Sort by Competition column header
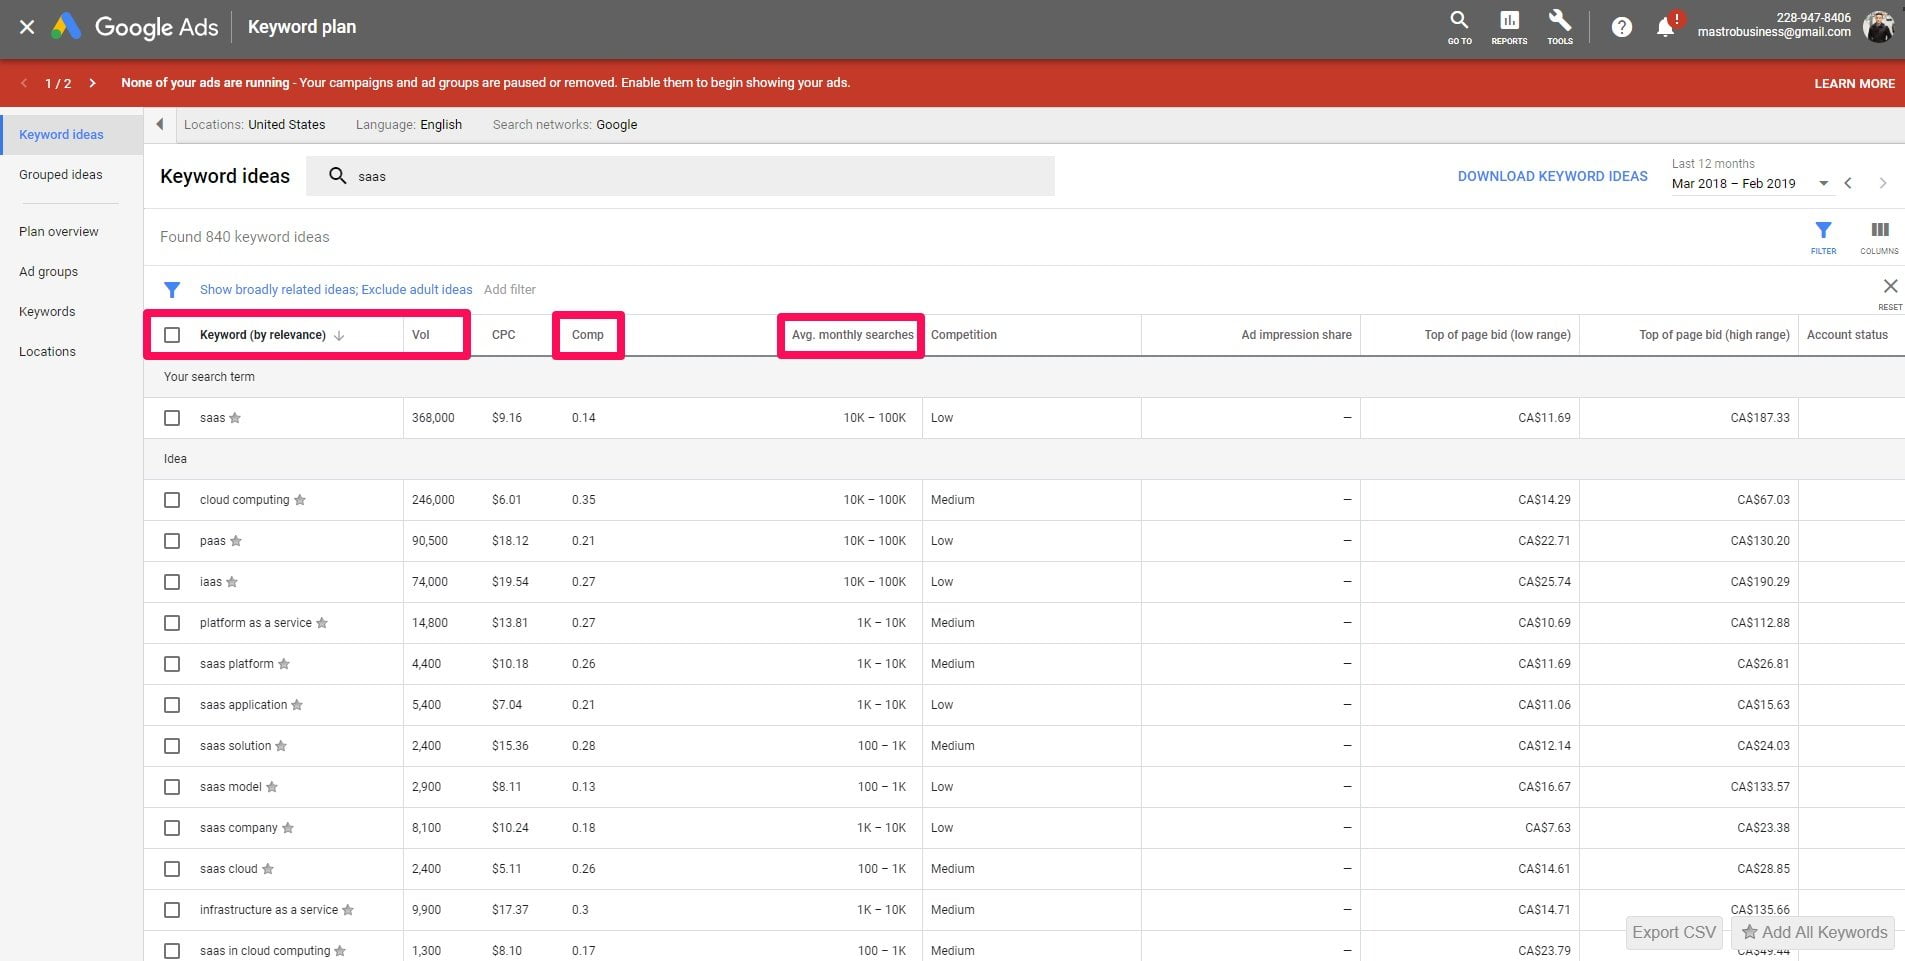Image resolution: width=1905 pixels, height=961 pixels. [963, 335]
